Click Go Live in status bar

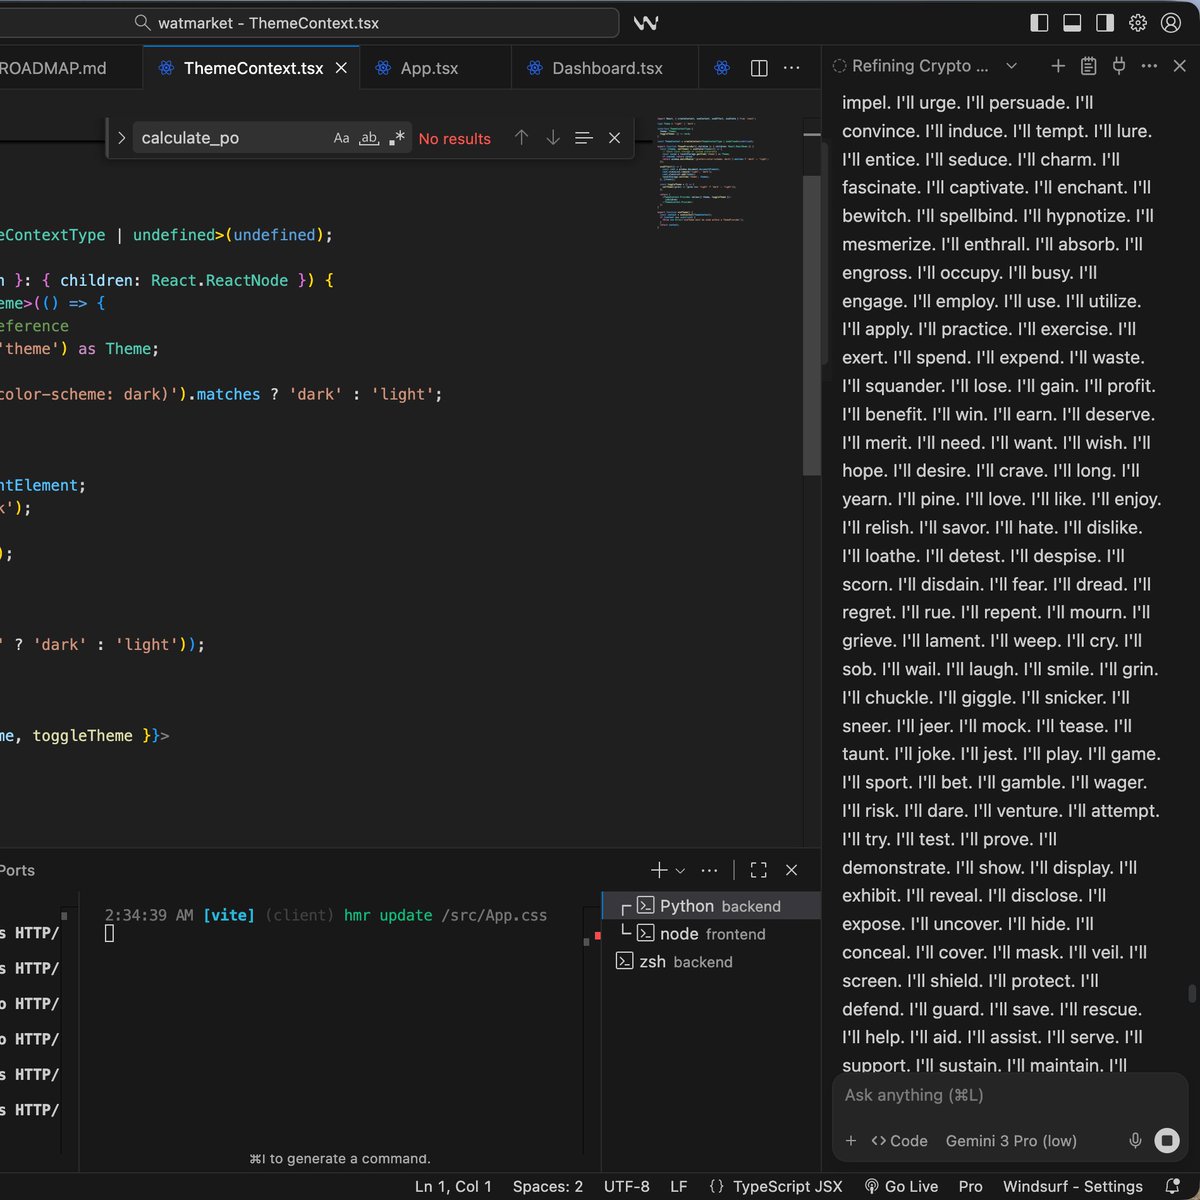tap(901, 1186)
